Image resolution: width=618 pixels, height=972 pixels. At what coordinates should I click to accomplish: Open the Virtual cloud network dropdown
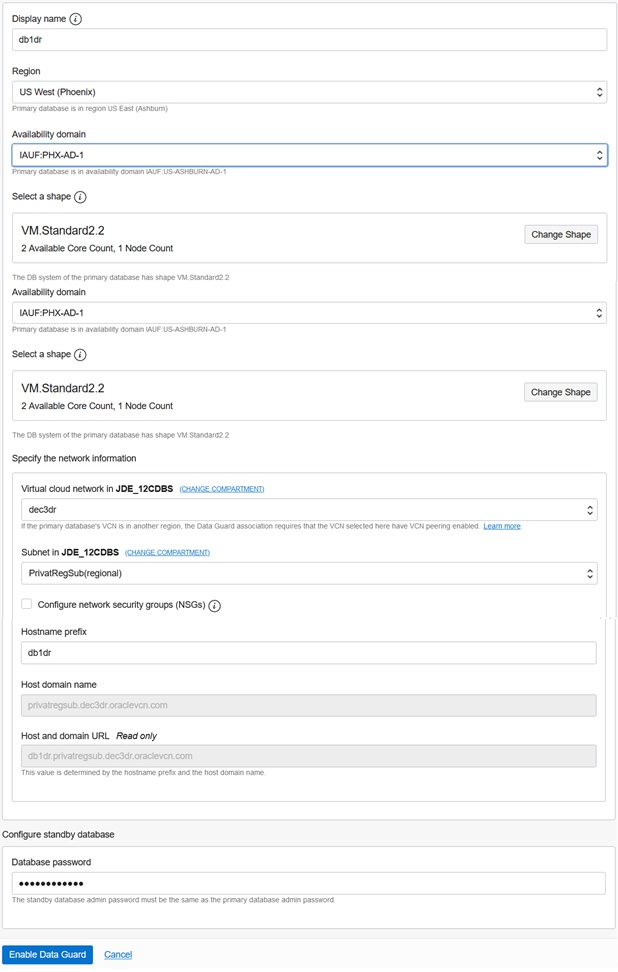click(309, 510)
